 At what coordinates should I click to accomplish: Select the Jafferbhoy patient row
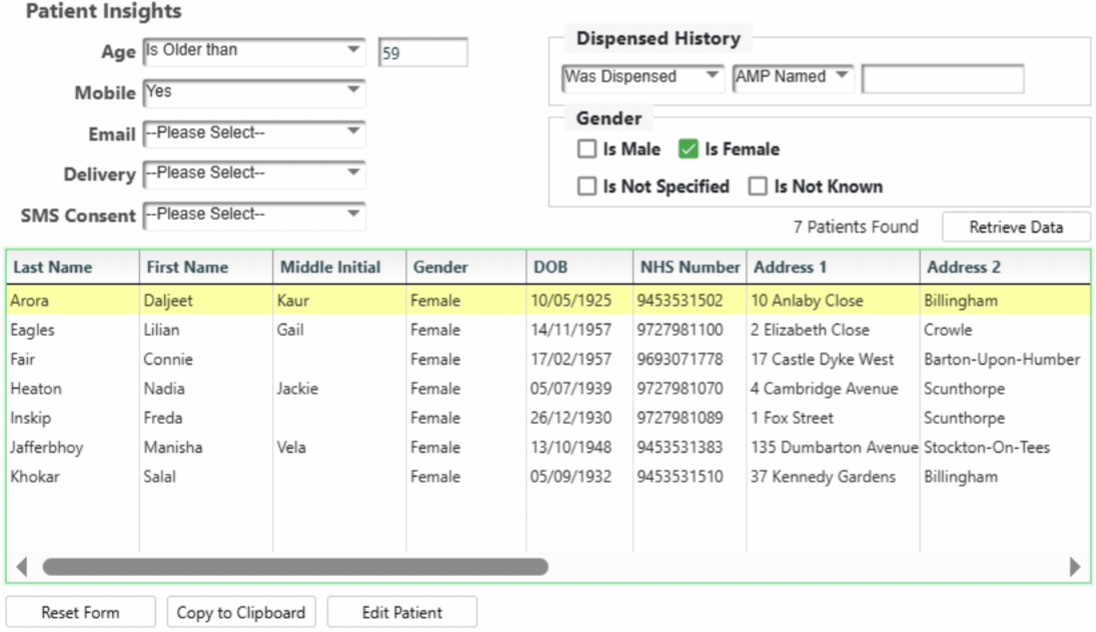[47, 448]
